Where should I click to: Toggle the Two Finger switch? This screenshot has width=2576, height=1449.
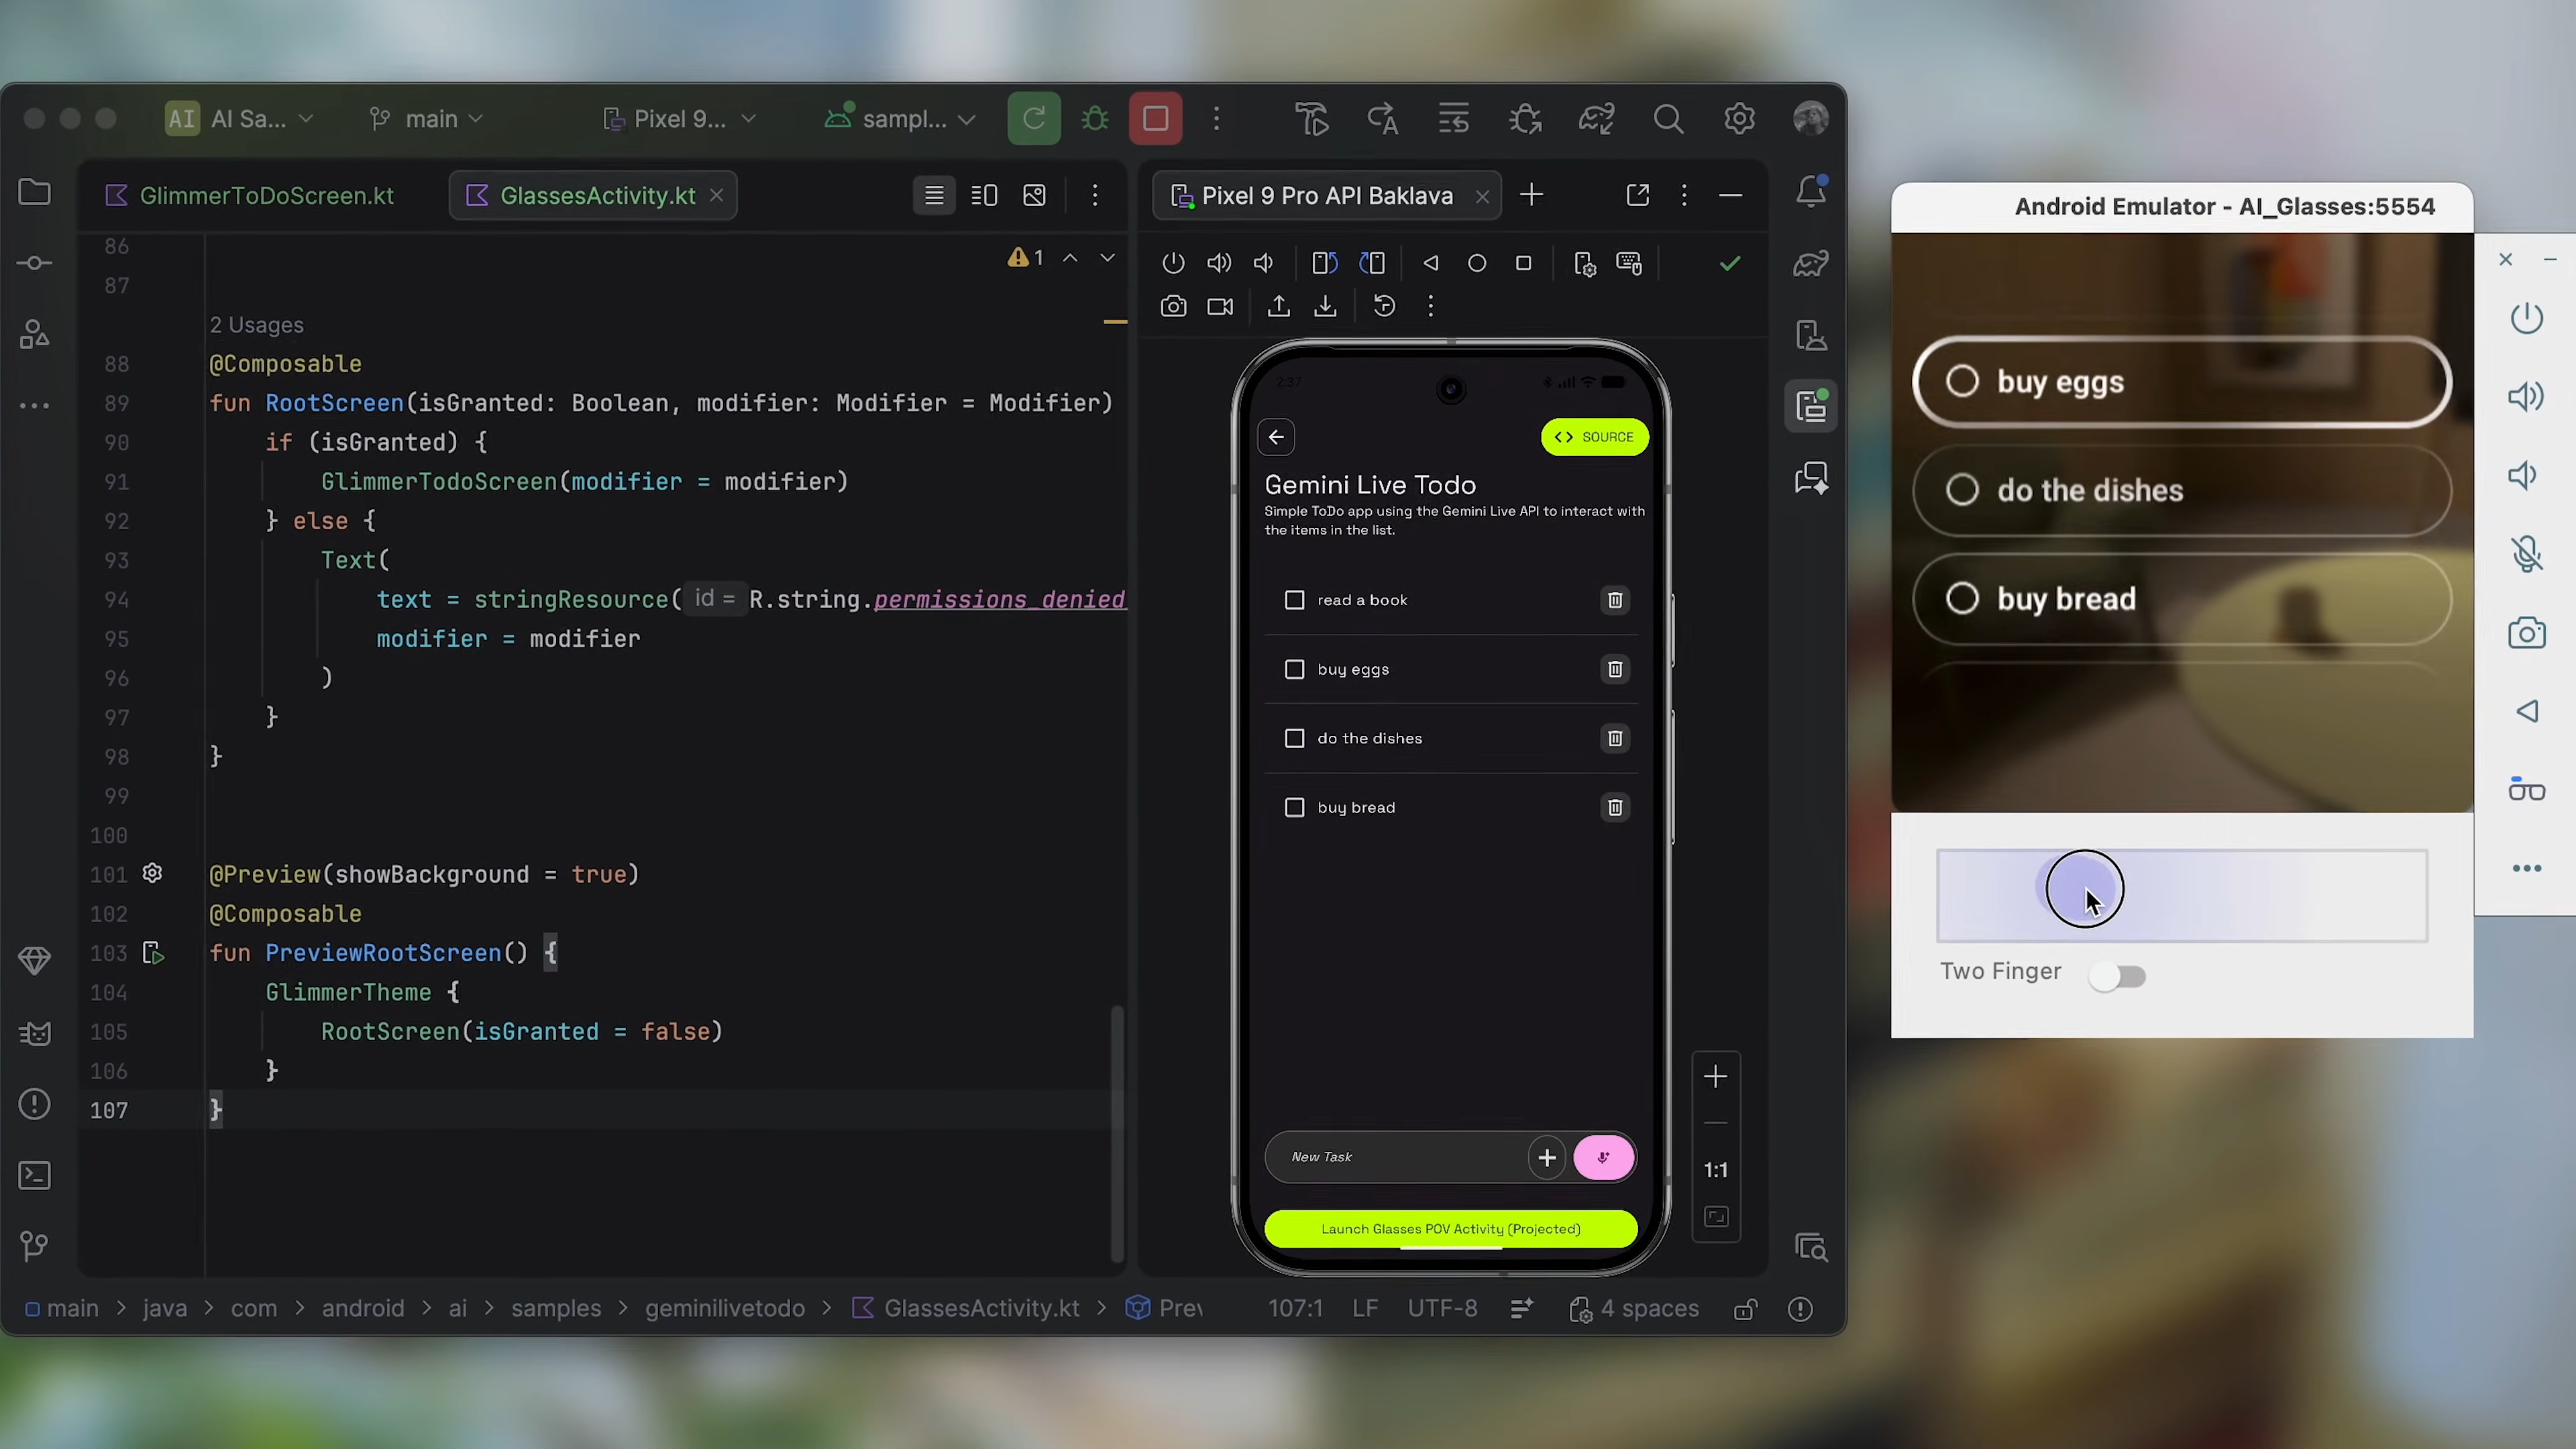point(2117,976)
